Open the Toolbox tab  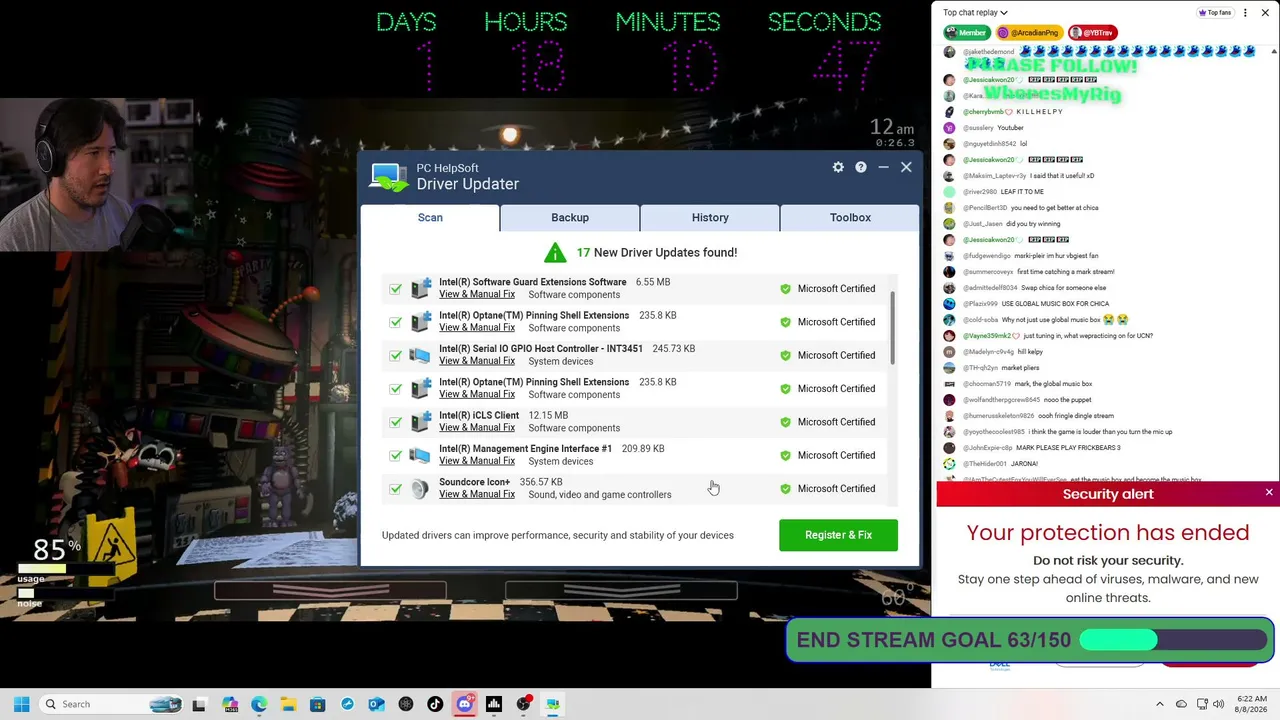[850, 217]
